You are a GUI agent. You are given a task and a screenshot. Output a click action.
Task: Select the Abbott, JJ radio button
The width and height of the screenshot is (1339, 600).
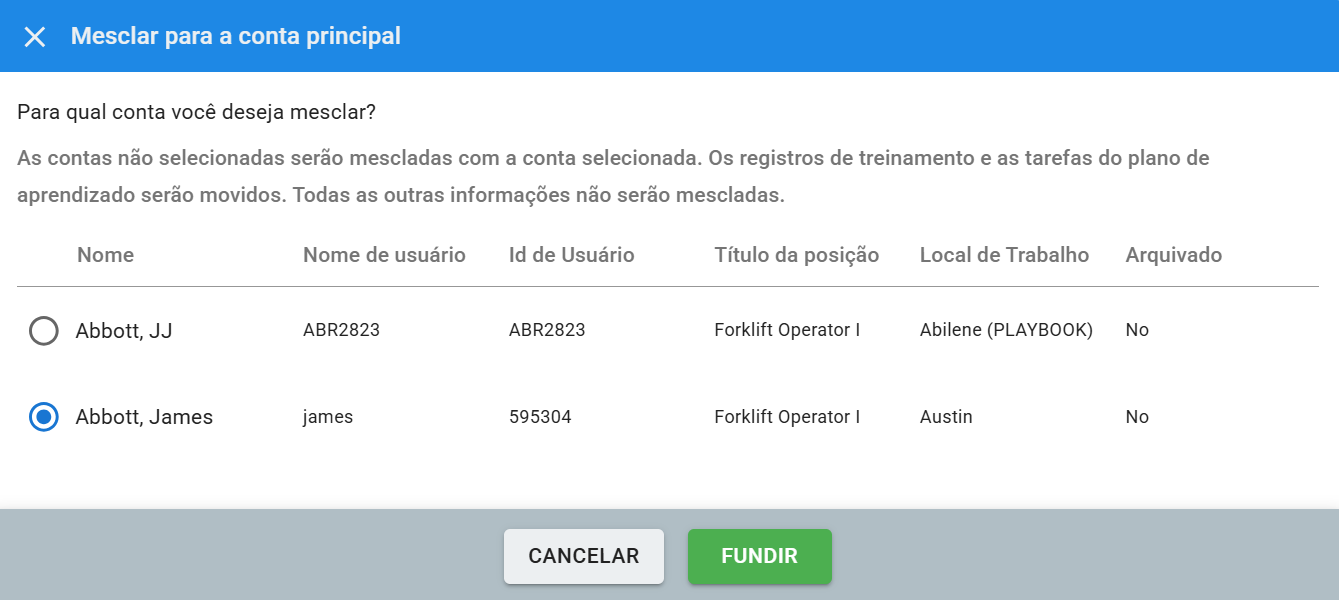[x=44, y=331]
